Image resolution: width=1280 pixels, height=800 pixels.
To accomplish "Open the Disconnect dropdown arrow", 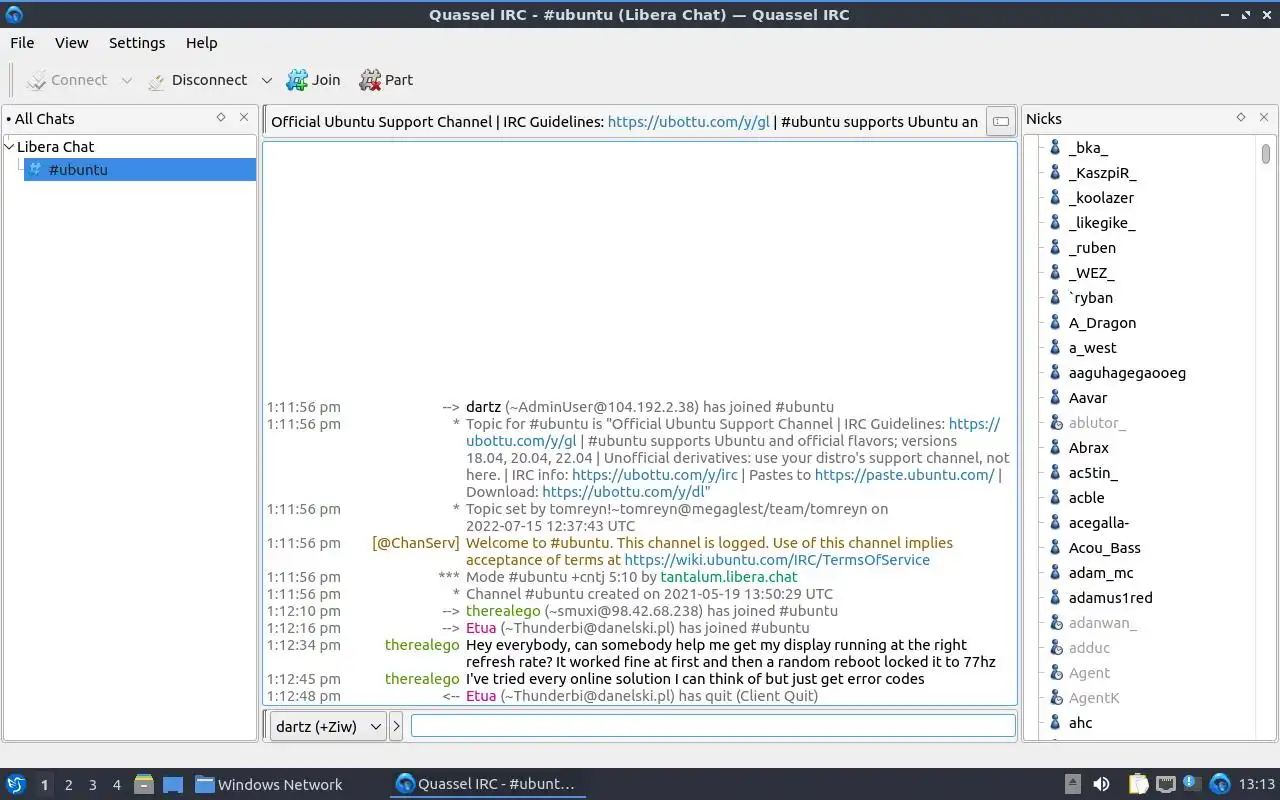I will point(266,80).
